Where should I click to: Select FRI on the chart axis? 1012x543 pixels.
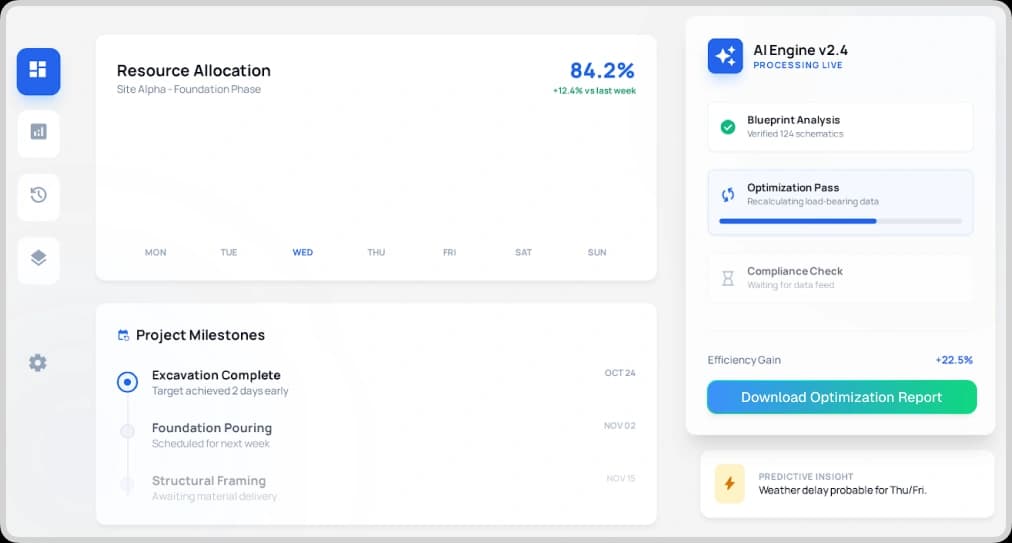(x=450, y=252)
